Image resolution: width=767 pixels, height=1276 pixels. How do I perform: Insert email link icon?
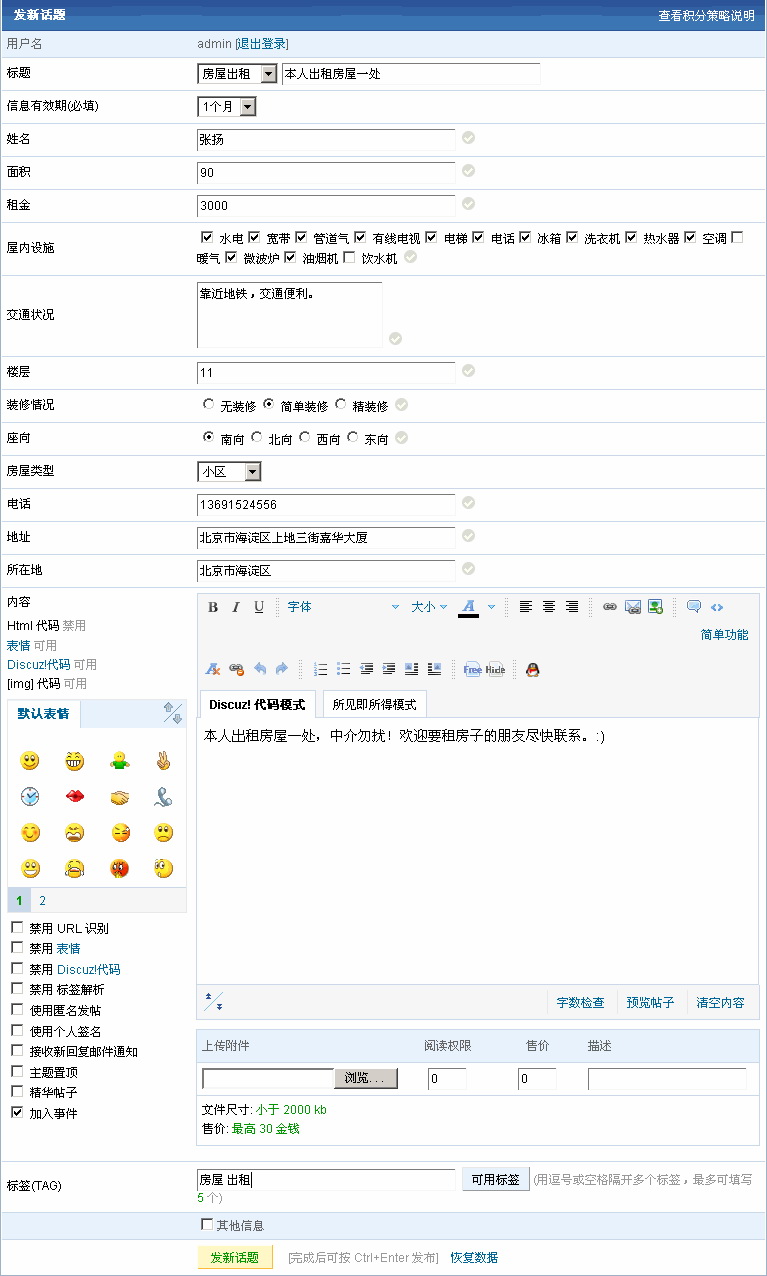(x=633, y=607)
